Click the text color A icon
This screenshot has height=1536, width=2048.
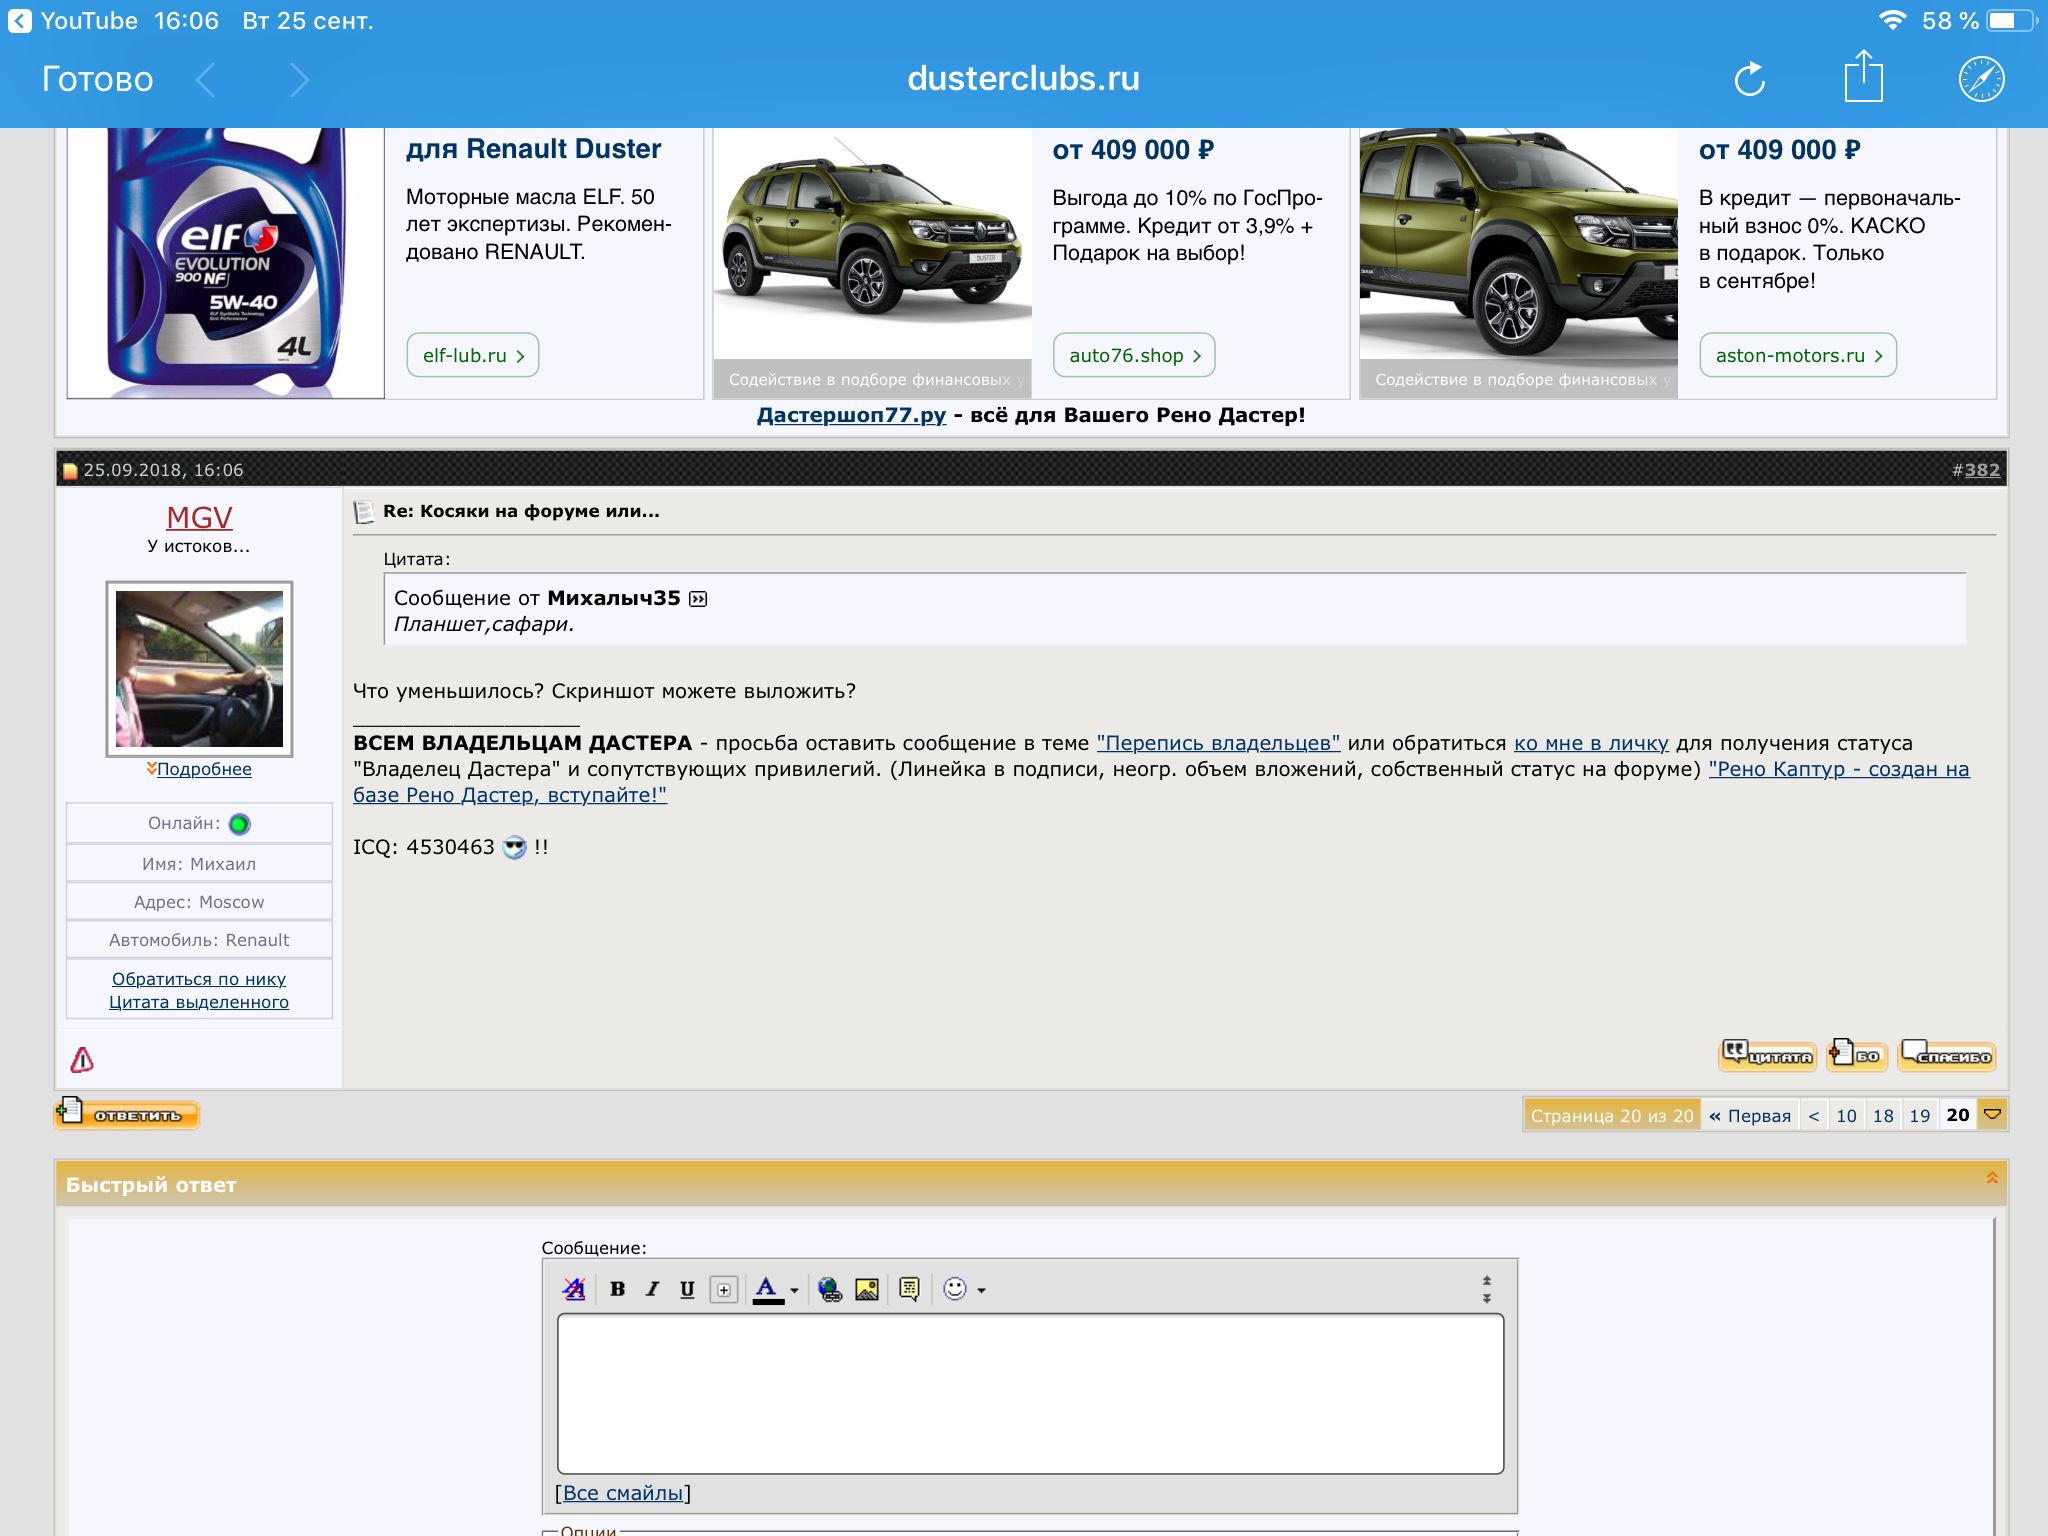pos(767,1289)
